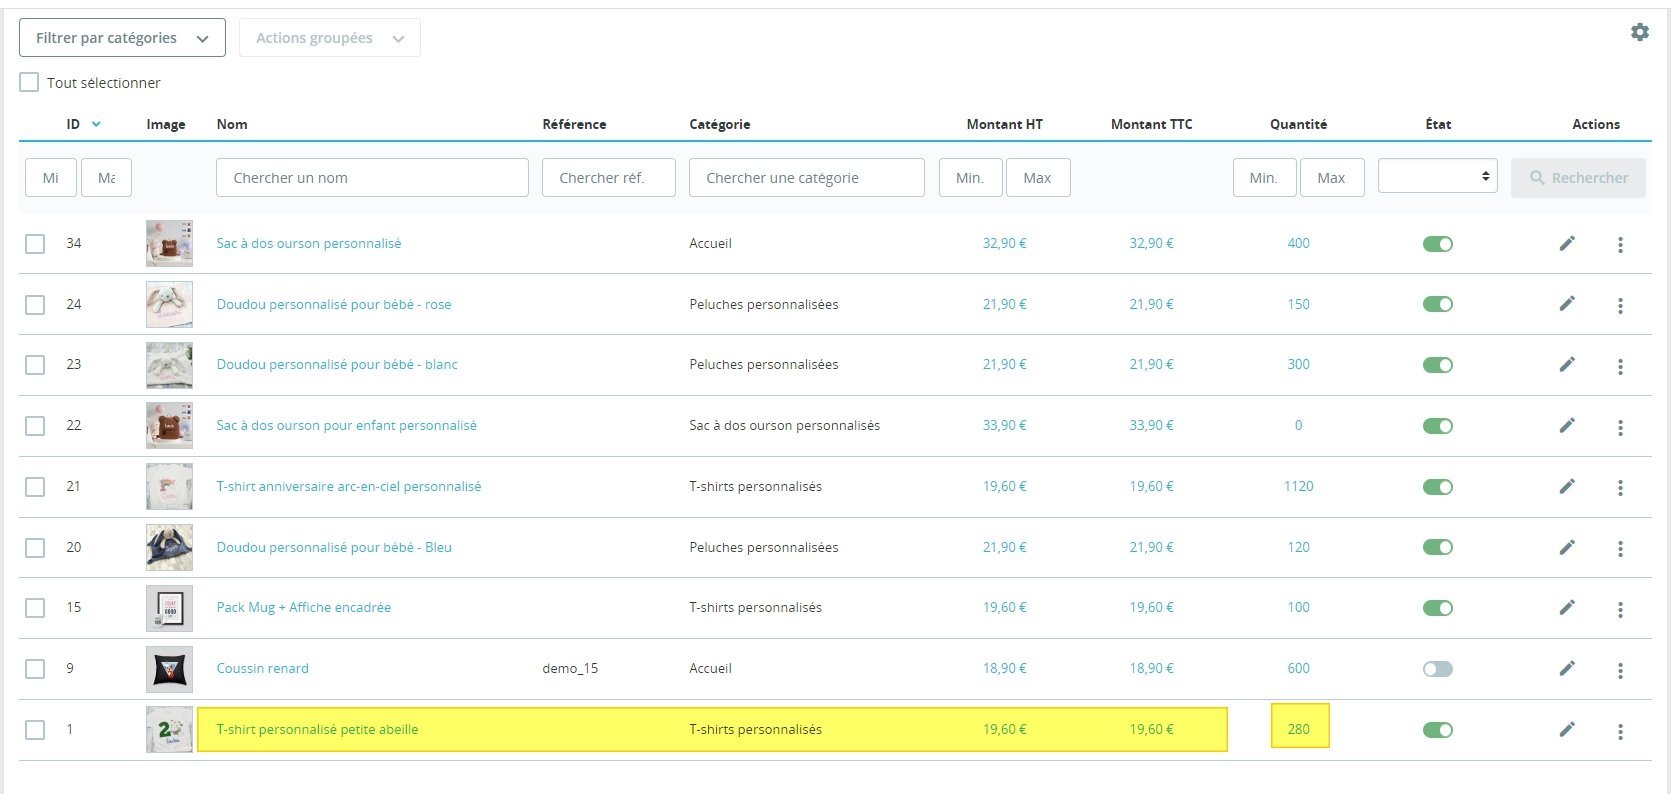
Task: Sort by Montant TTC column header
Action: [1151, 124]
